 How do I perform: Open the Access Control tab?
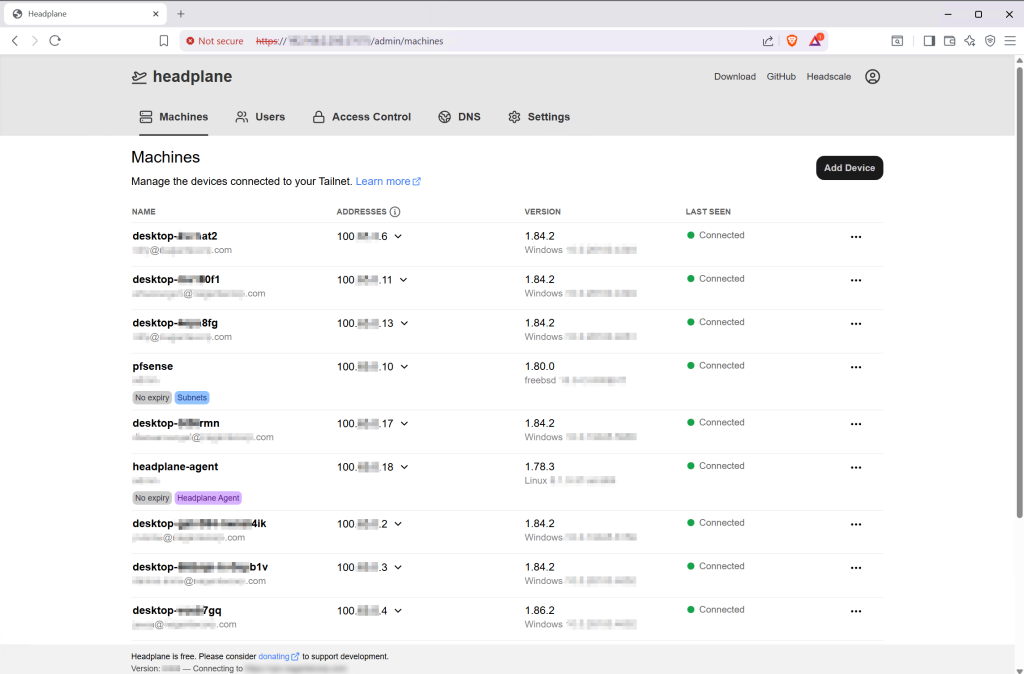(x=362, y=117)
